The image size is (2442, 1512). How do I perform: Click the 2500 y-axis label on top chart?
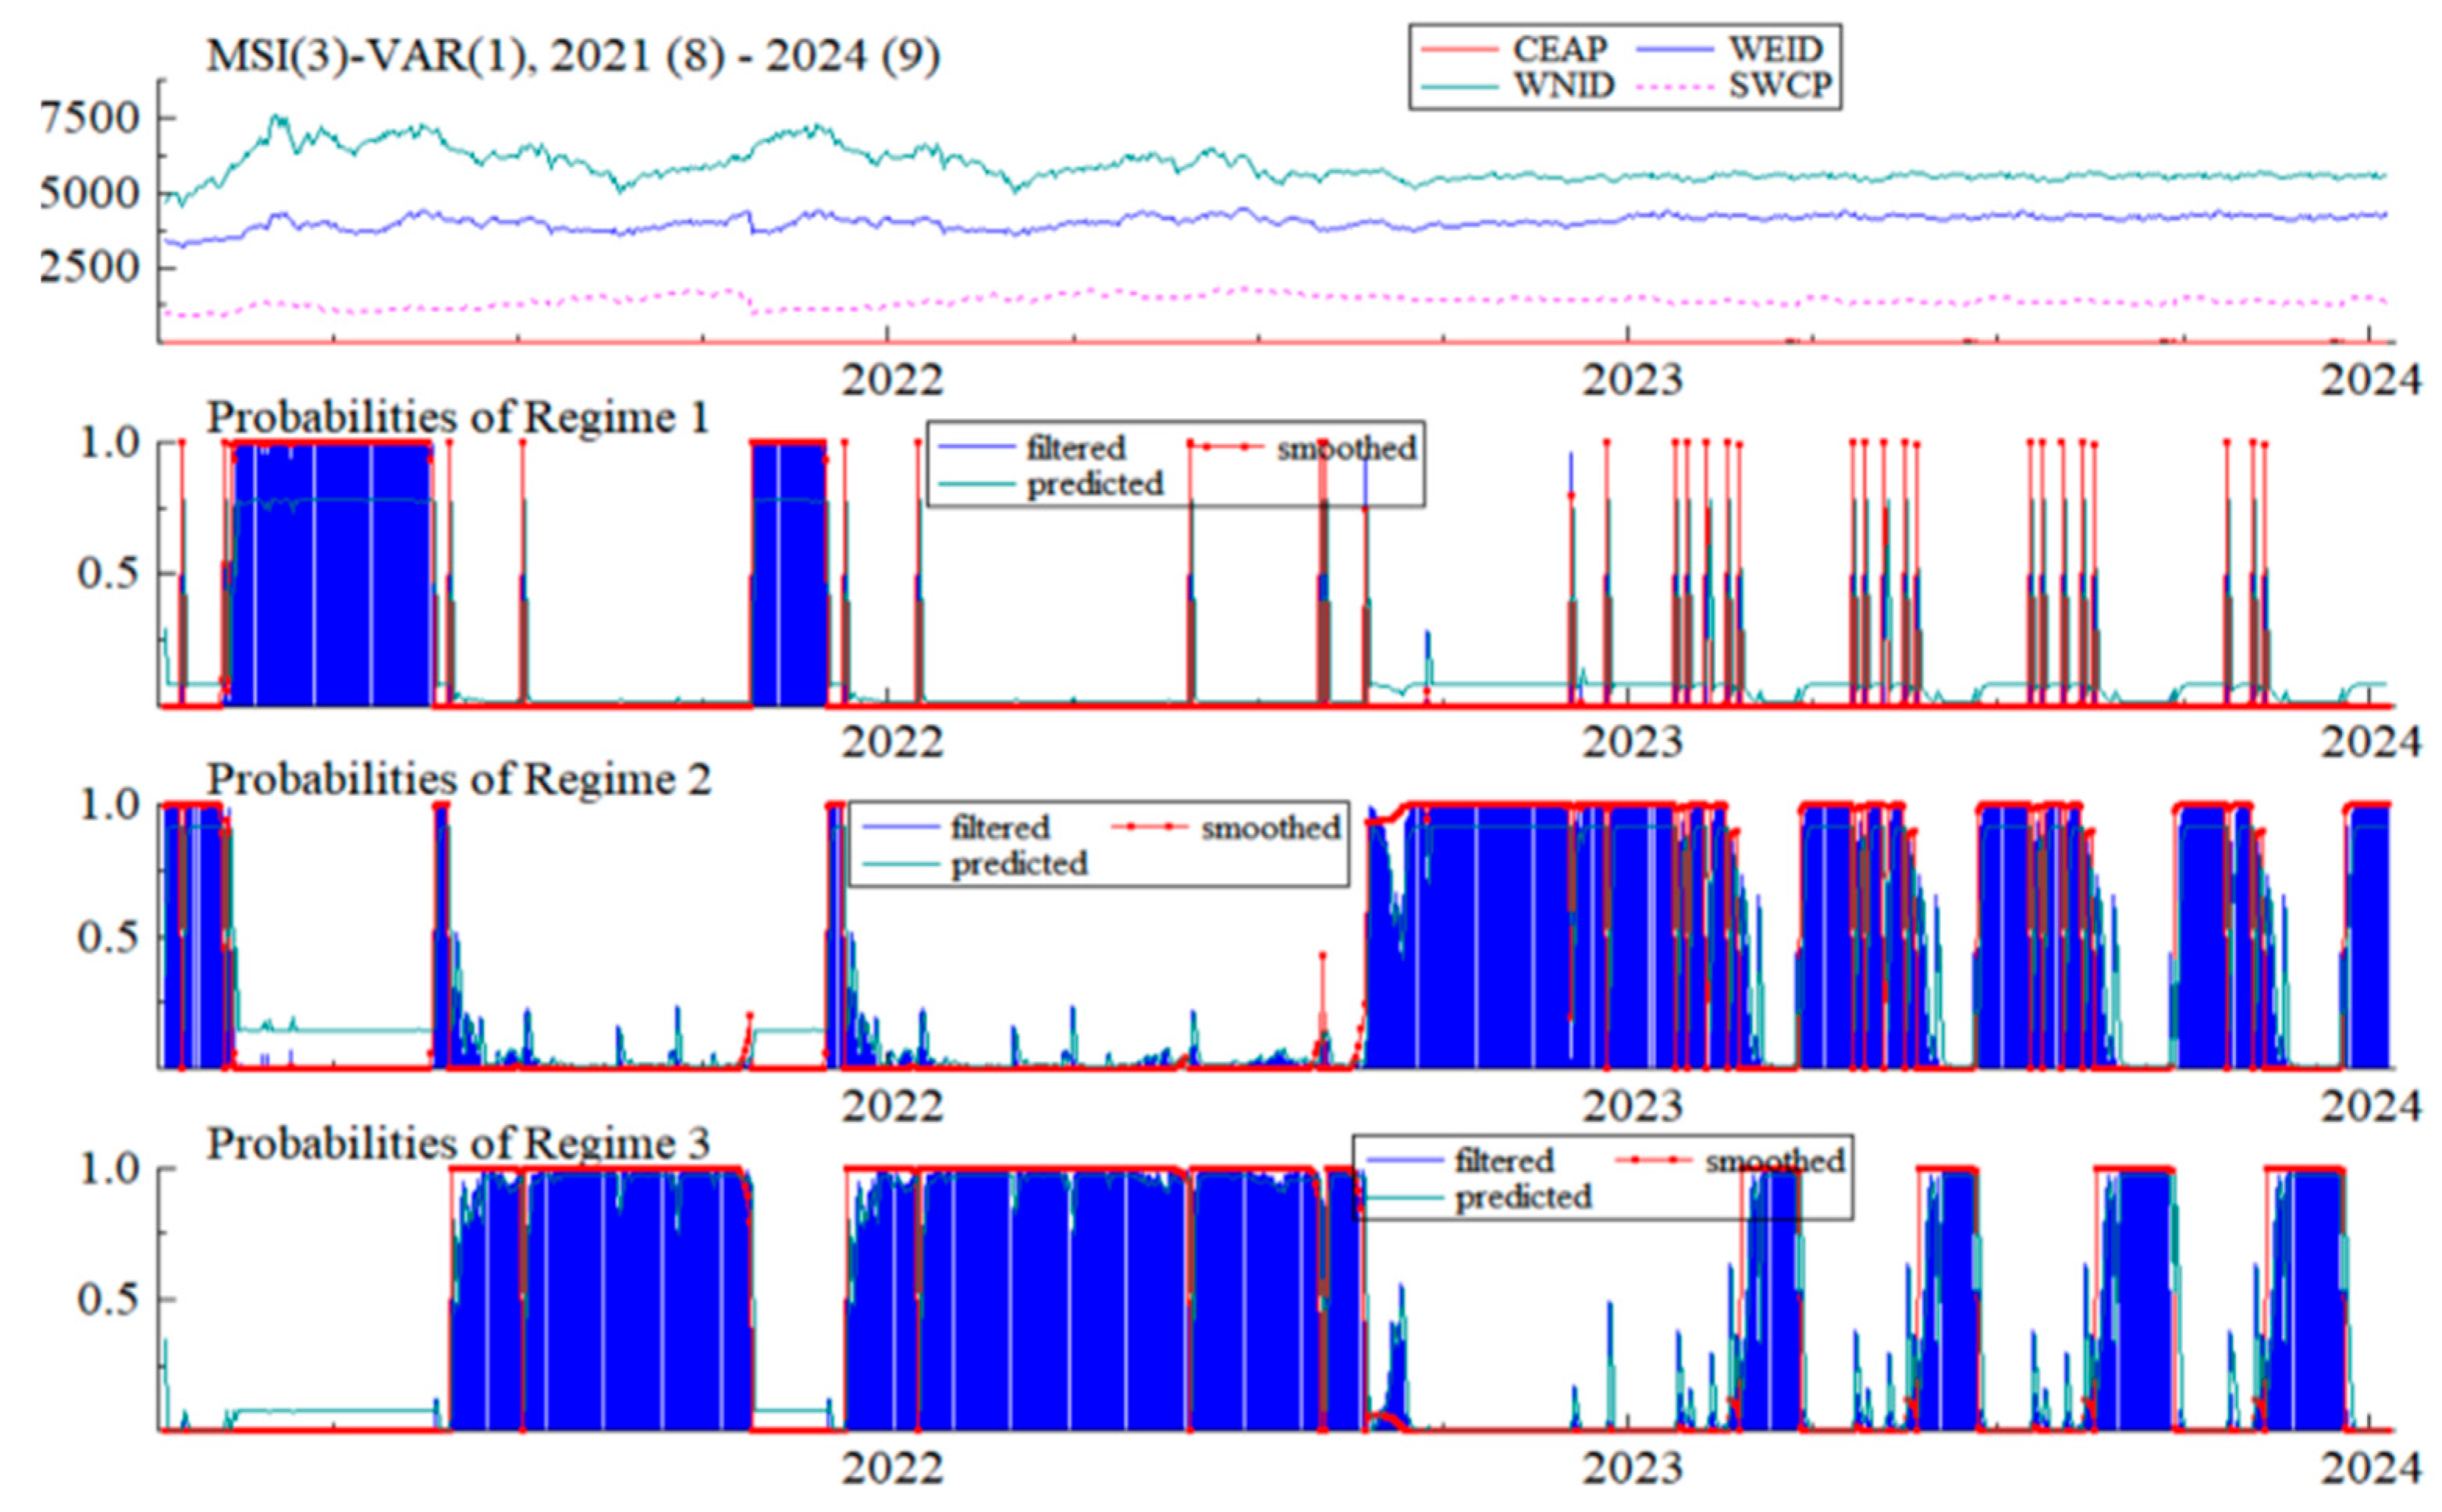pos(90,267)
